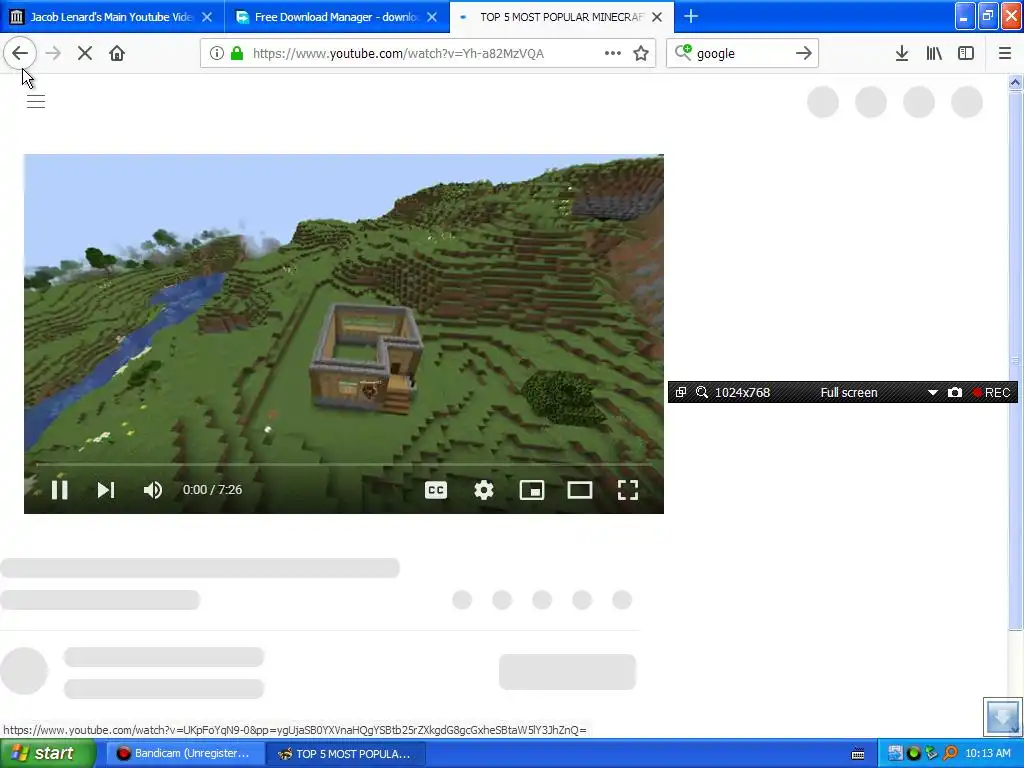Viewport: 1024px width, 768px height.
Task: Close the Jacob Lenard's Main Youtube tab
Action: [x=207, y=17]
